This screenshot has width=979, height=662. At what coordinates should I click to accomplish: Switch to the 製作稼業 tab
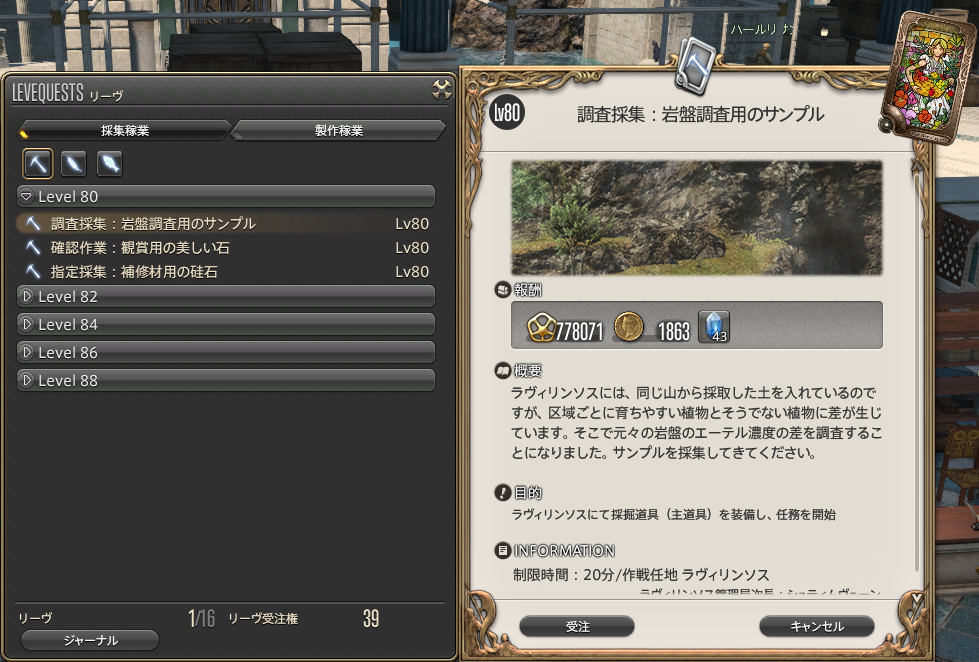click(x=339, y=130)
